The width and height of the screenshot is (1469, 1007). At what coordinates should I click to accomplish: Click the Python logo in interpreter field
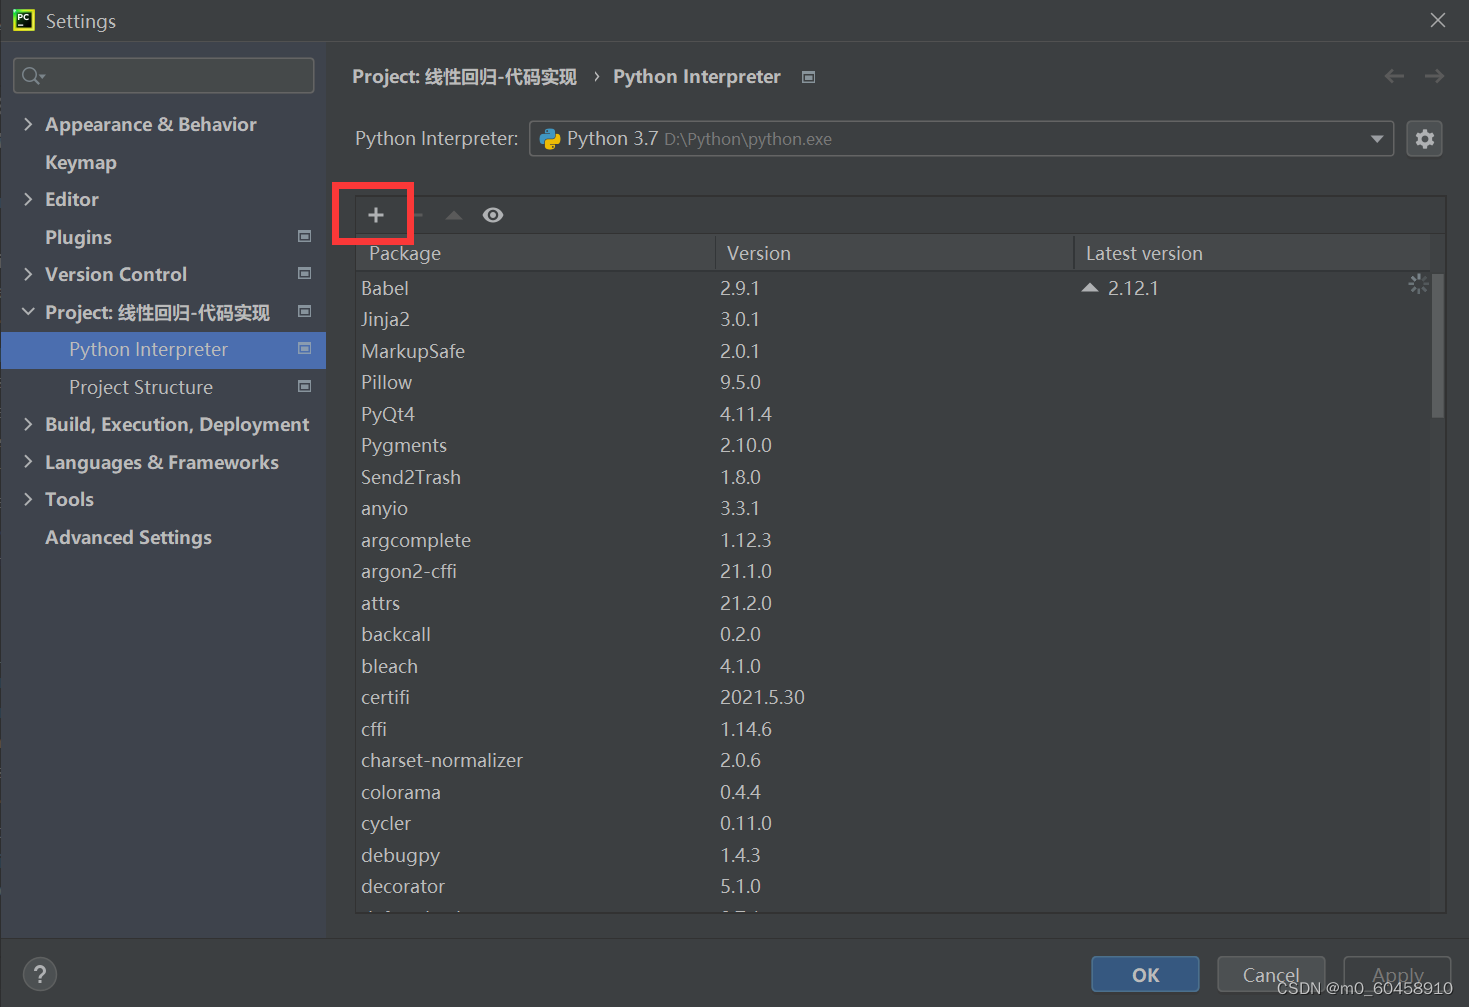tap(550, 139)
